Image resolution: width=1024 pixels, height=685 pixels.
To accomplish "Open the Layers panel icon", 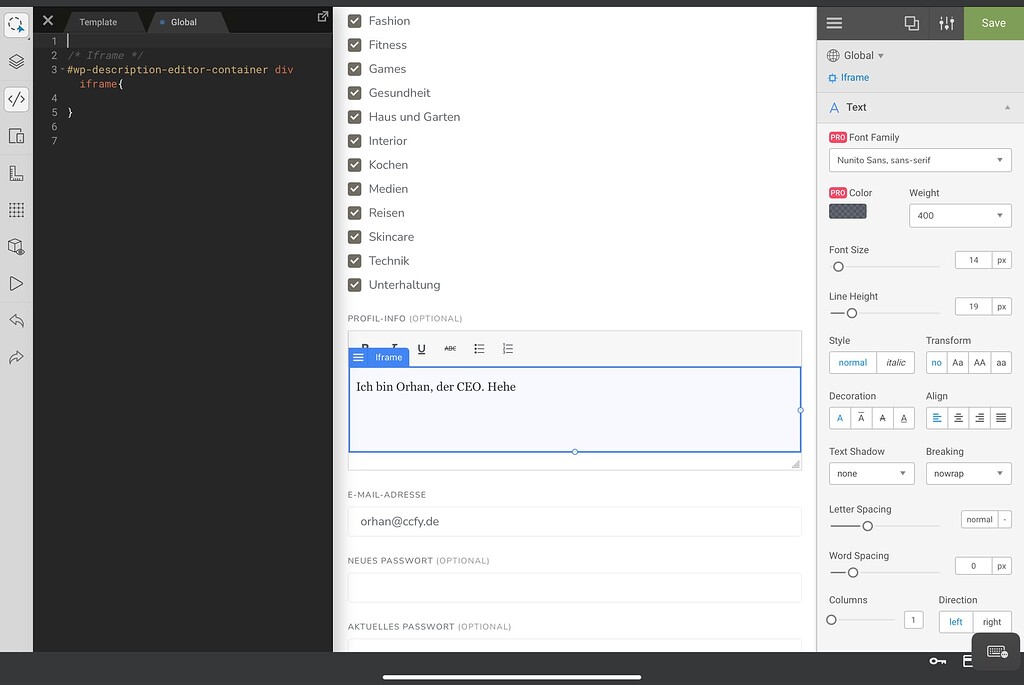I will 16,61.
